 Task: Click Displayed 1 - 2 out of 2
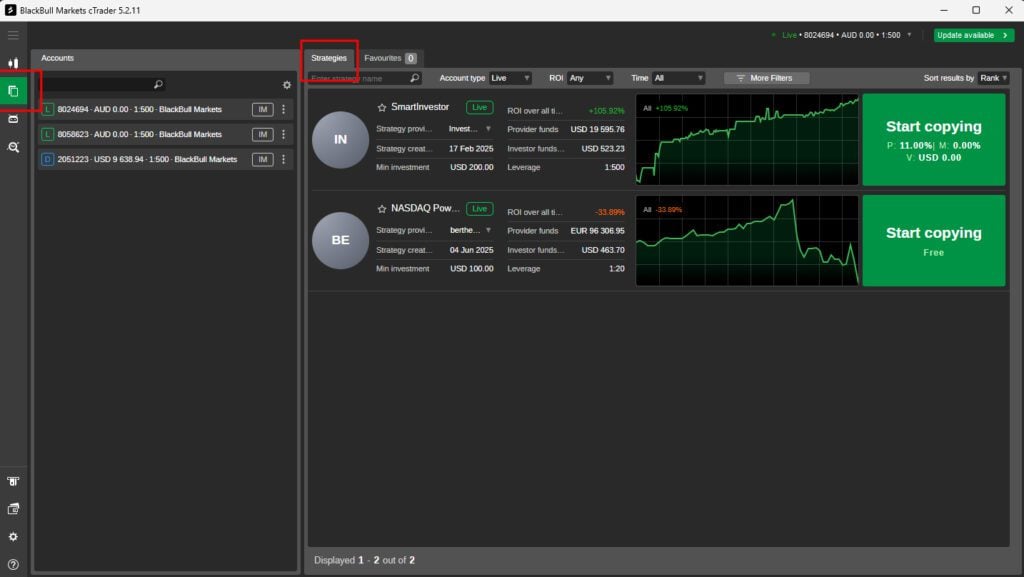click(x=364, y=560)
